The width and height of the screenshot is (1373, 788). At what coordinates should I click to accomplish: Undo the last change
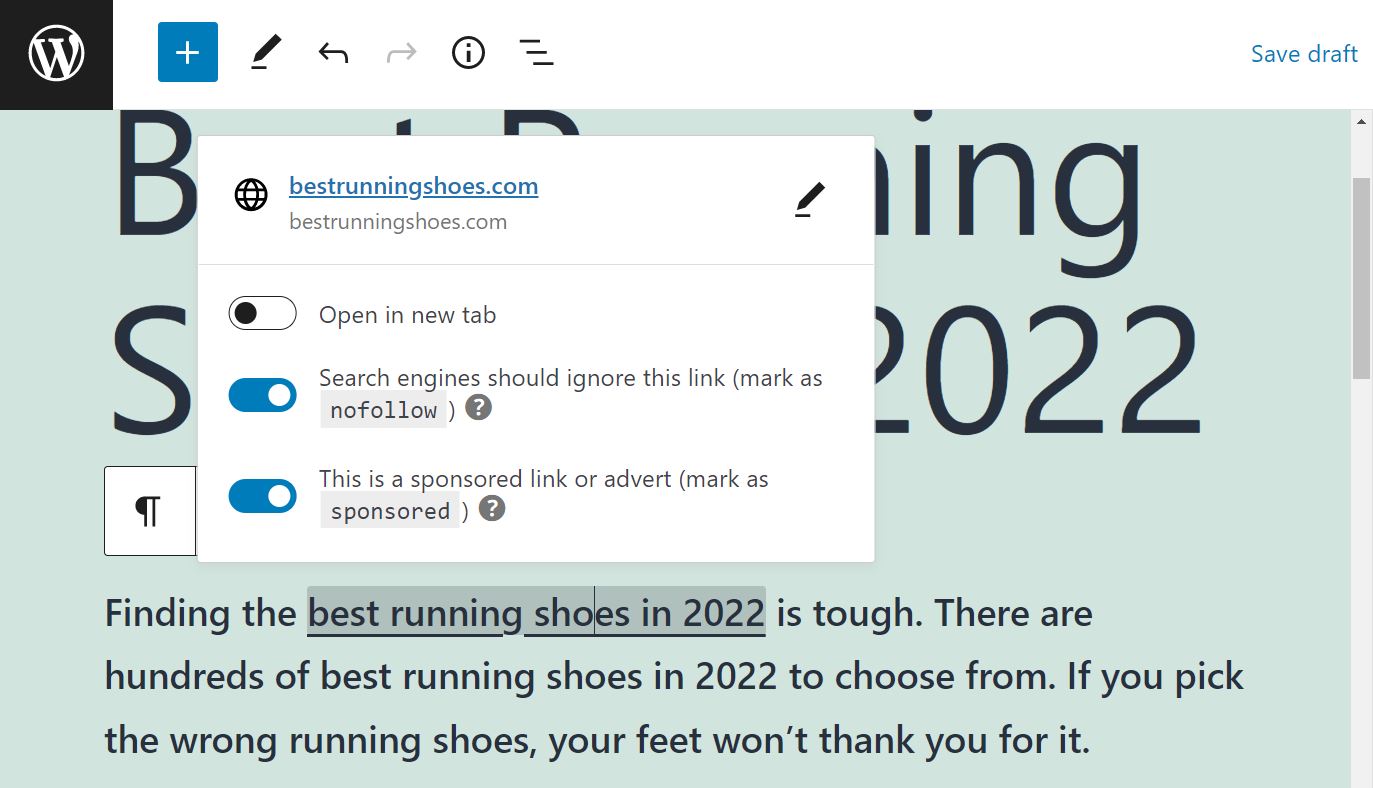click(x=331, y=52)
